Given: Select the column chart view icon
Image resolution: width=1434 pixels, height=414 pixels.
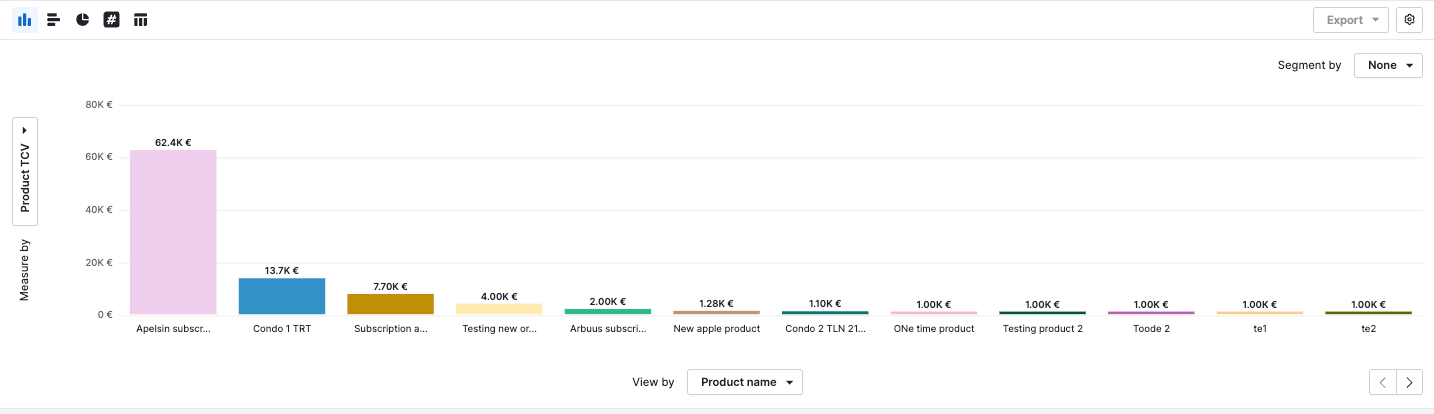Looking at the screenshot, I should 25,20.
